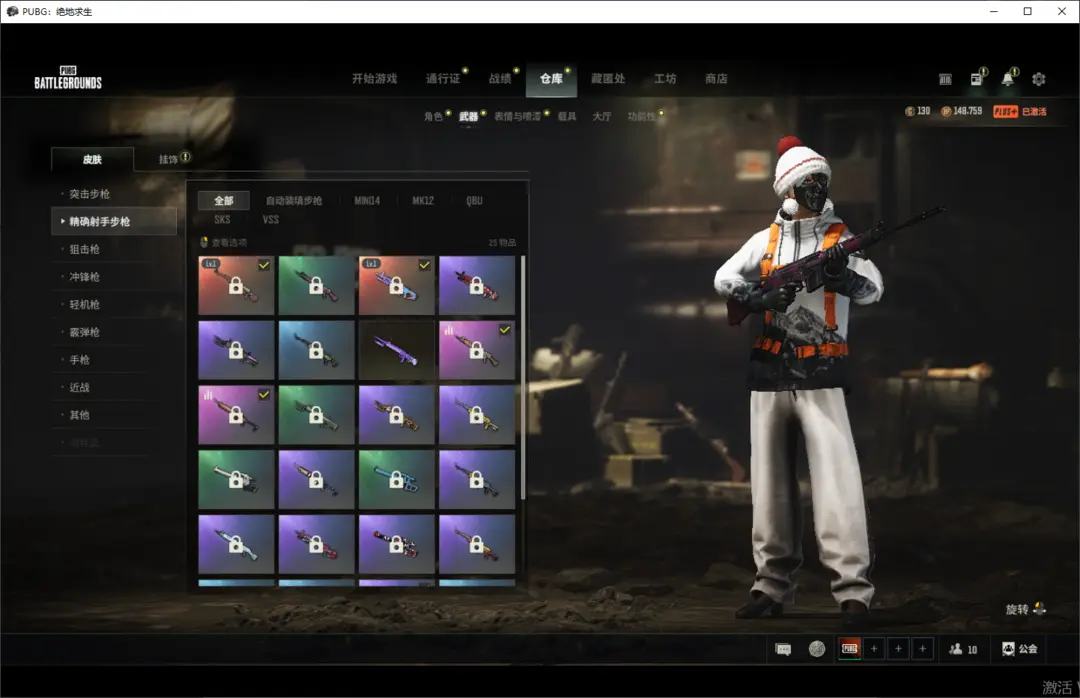Select the 手枪 category
The height and width of the screenshot is (698, 1080).
coord(79,360)
